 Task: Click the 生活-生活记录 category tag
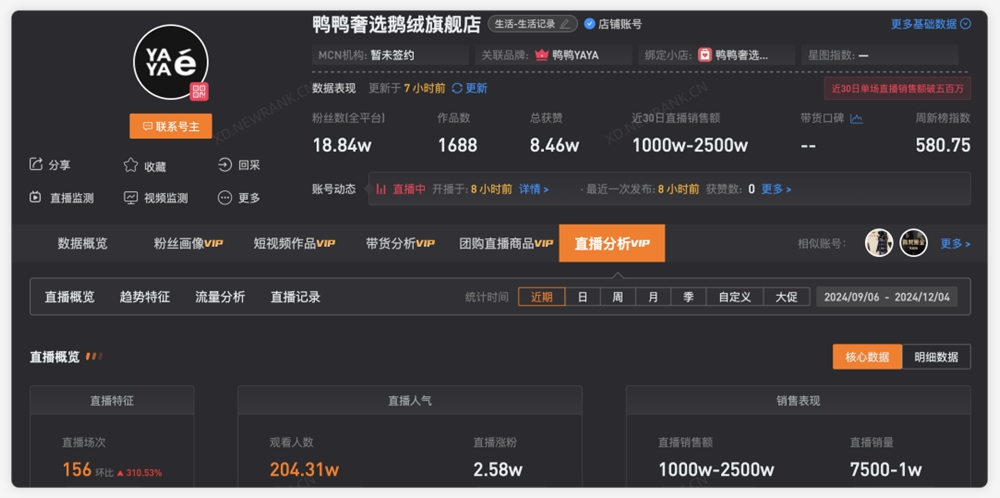(533, 24)
